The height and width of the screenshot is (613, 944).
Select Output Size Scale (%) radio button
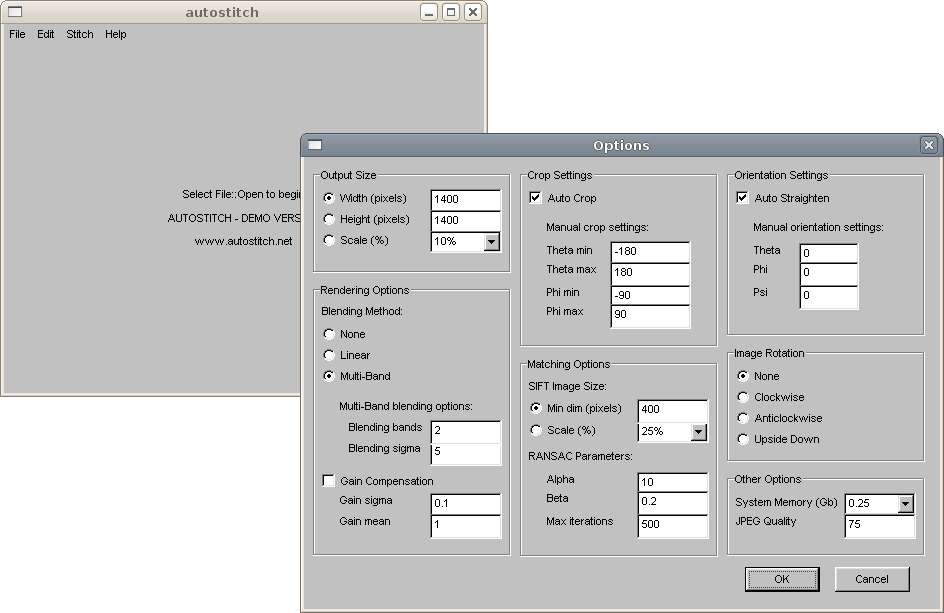[x=329, y=240]
